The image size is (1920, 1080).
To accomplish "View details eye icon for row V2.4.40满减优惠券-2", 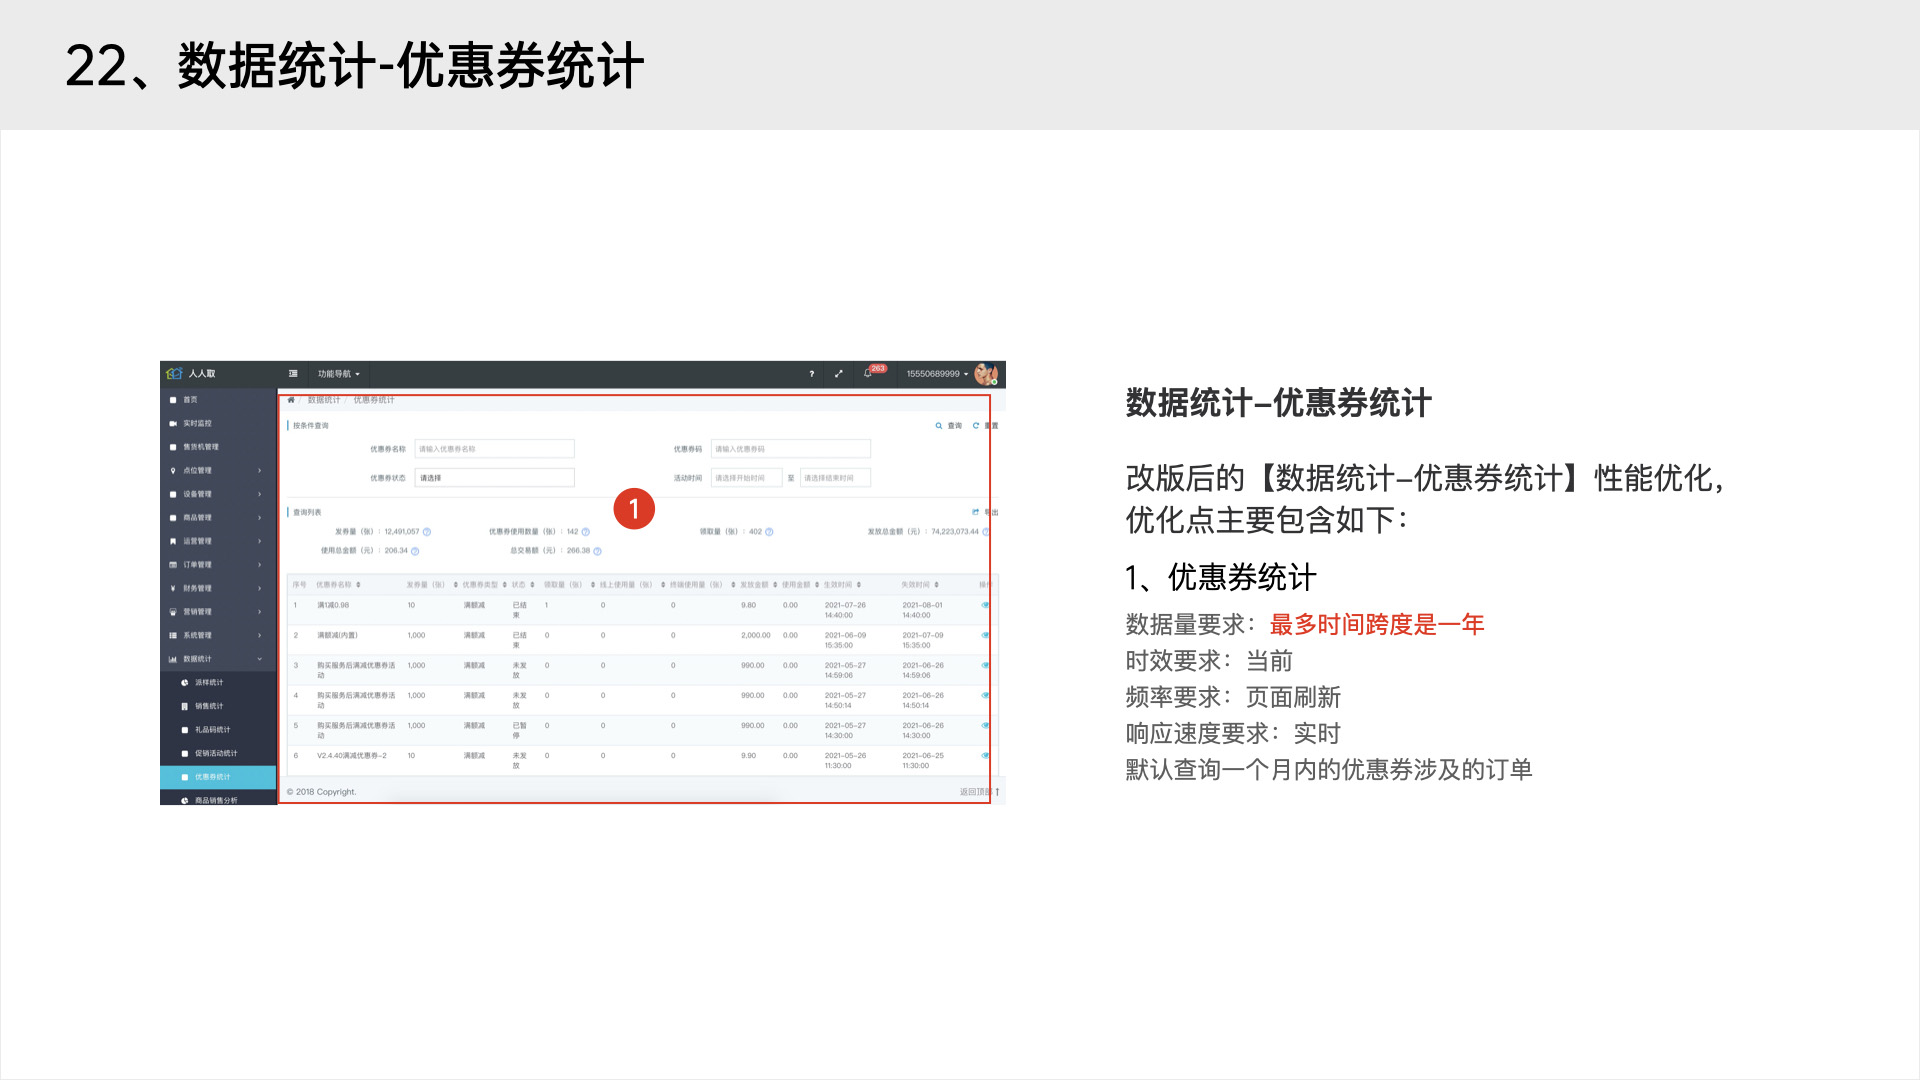I will pos(985,755).
